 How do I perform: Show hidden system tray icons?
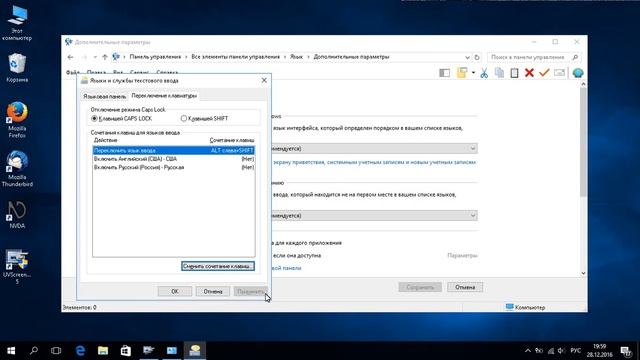pos(528,351)
